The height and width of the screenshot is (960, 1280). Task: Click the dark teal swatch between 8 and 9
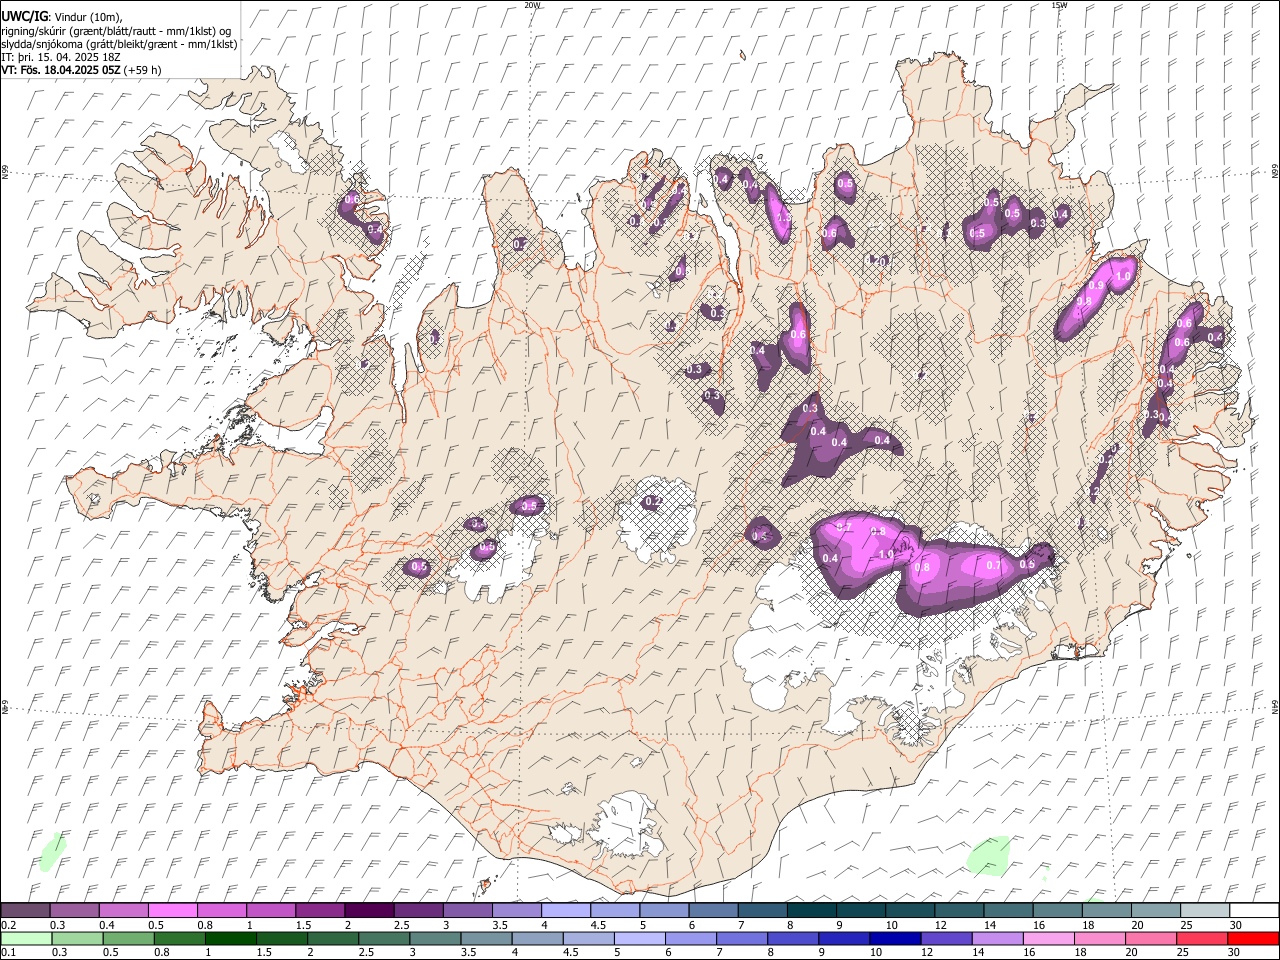812,910
